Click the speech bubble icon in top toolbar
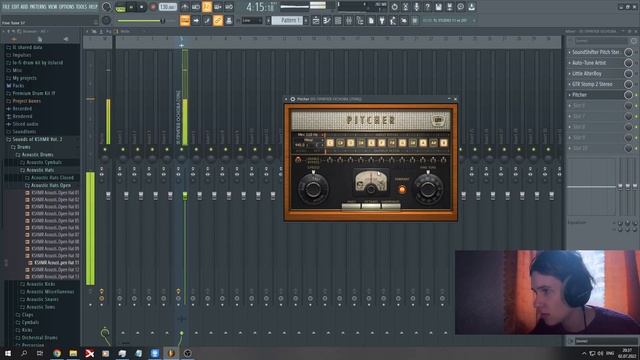This screenshot has width=640, height=360. (460, 7)
